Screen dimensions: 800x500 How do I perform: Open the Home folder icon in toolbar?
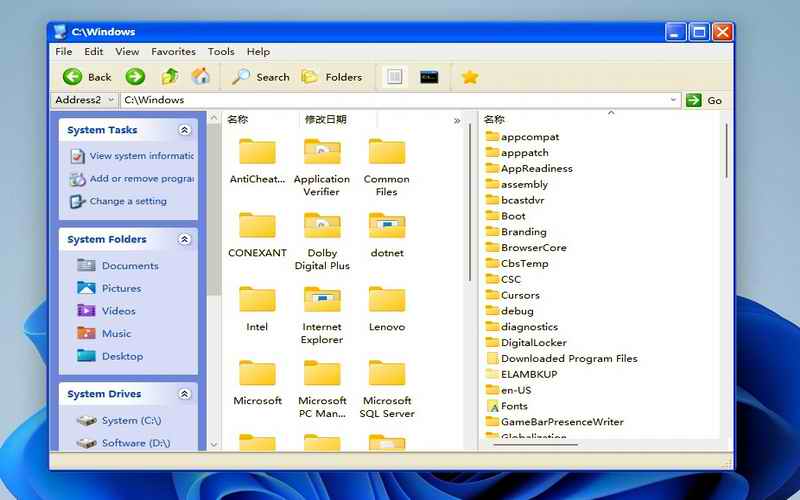pyautogui.click(x=201, y=77)
